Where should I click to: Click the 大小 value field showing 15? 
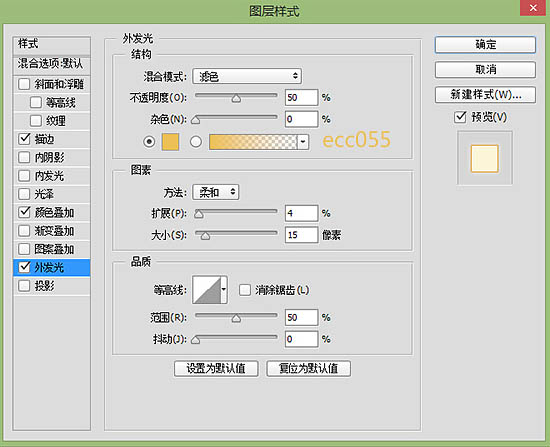[x=302, y=235]
